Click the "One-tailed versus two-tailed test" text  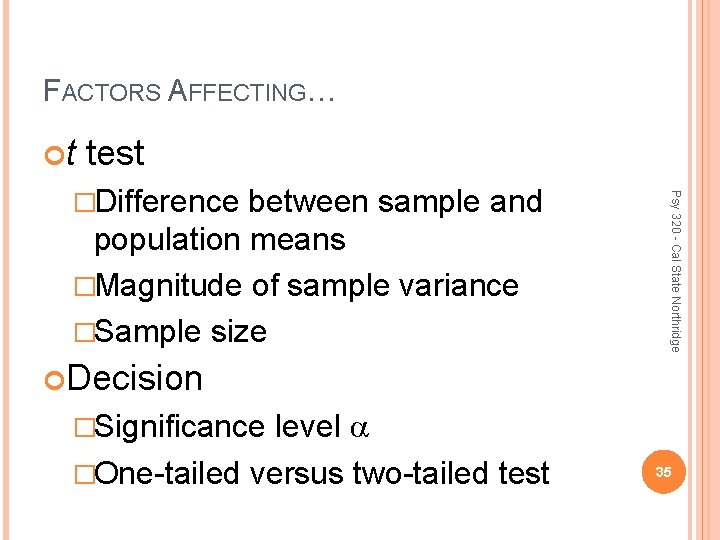tap(321, 472)
